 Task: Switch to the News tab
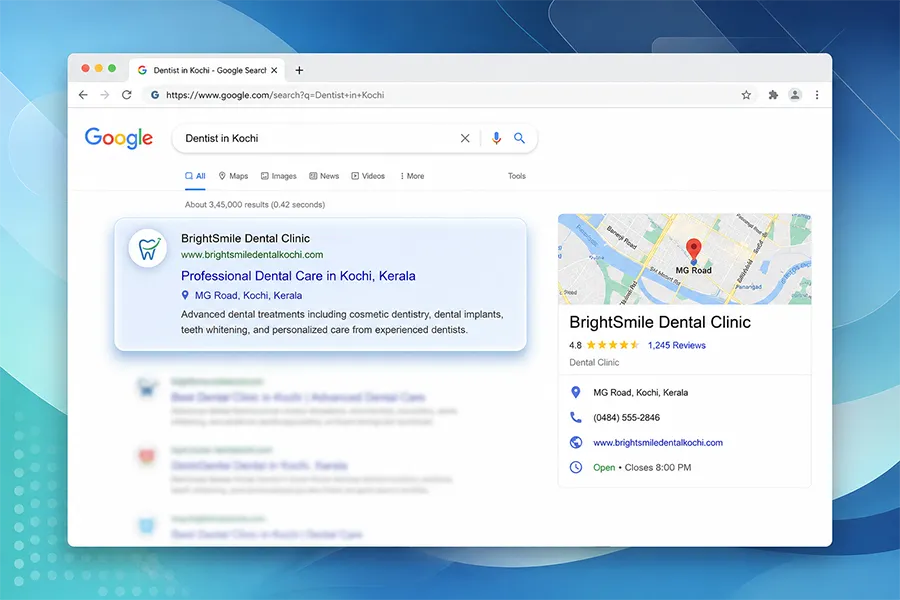[324, 176]
